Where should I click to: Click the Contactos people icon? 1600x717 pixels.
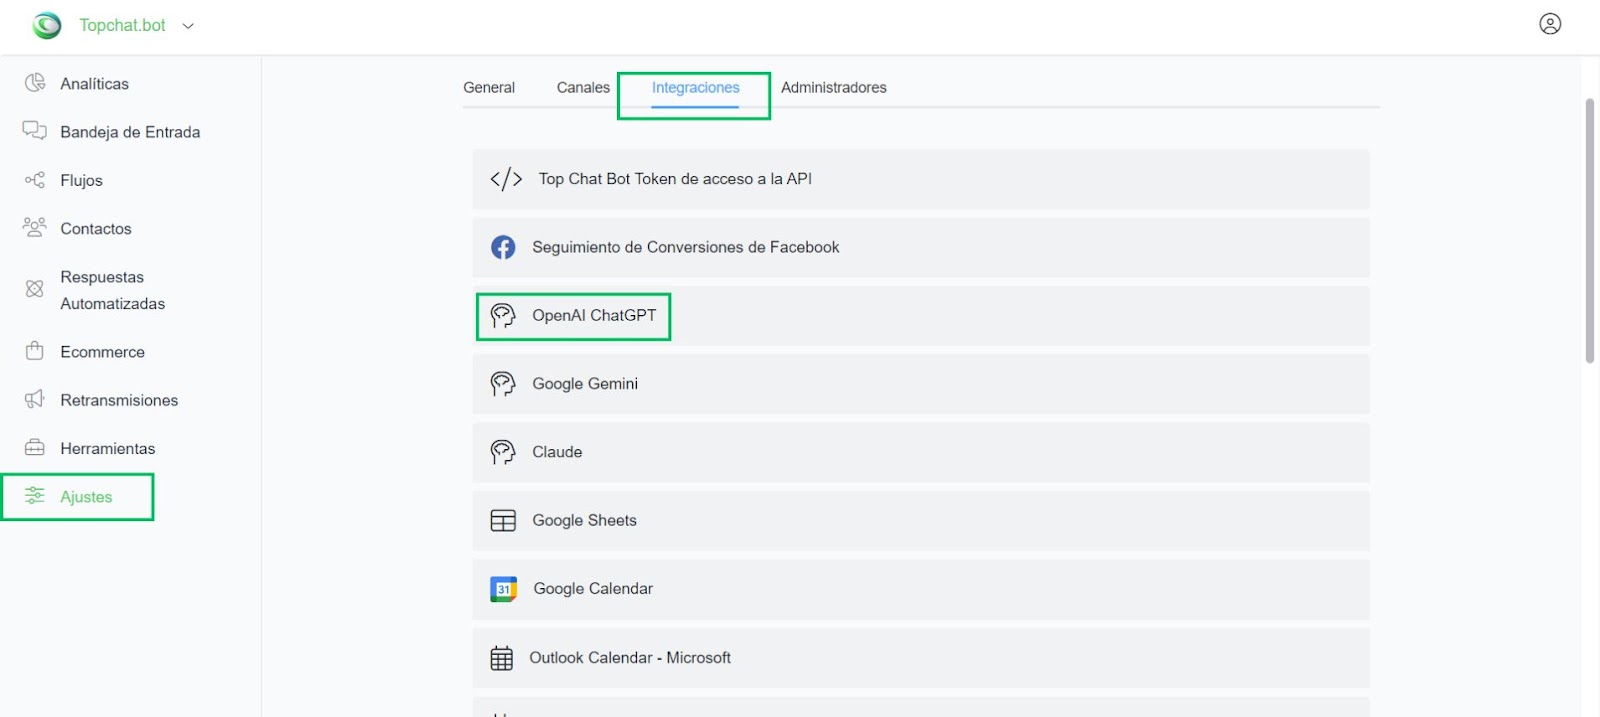tap(35, 227)
